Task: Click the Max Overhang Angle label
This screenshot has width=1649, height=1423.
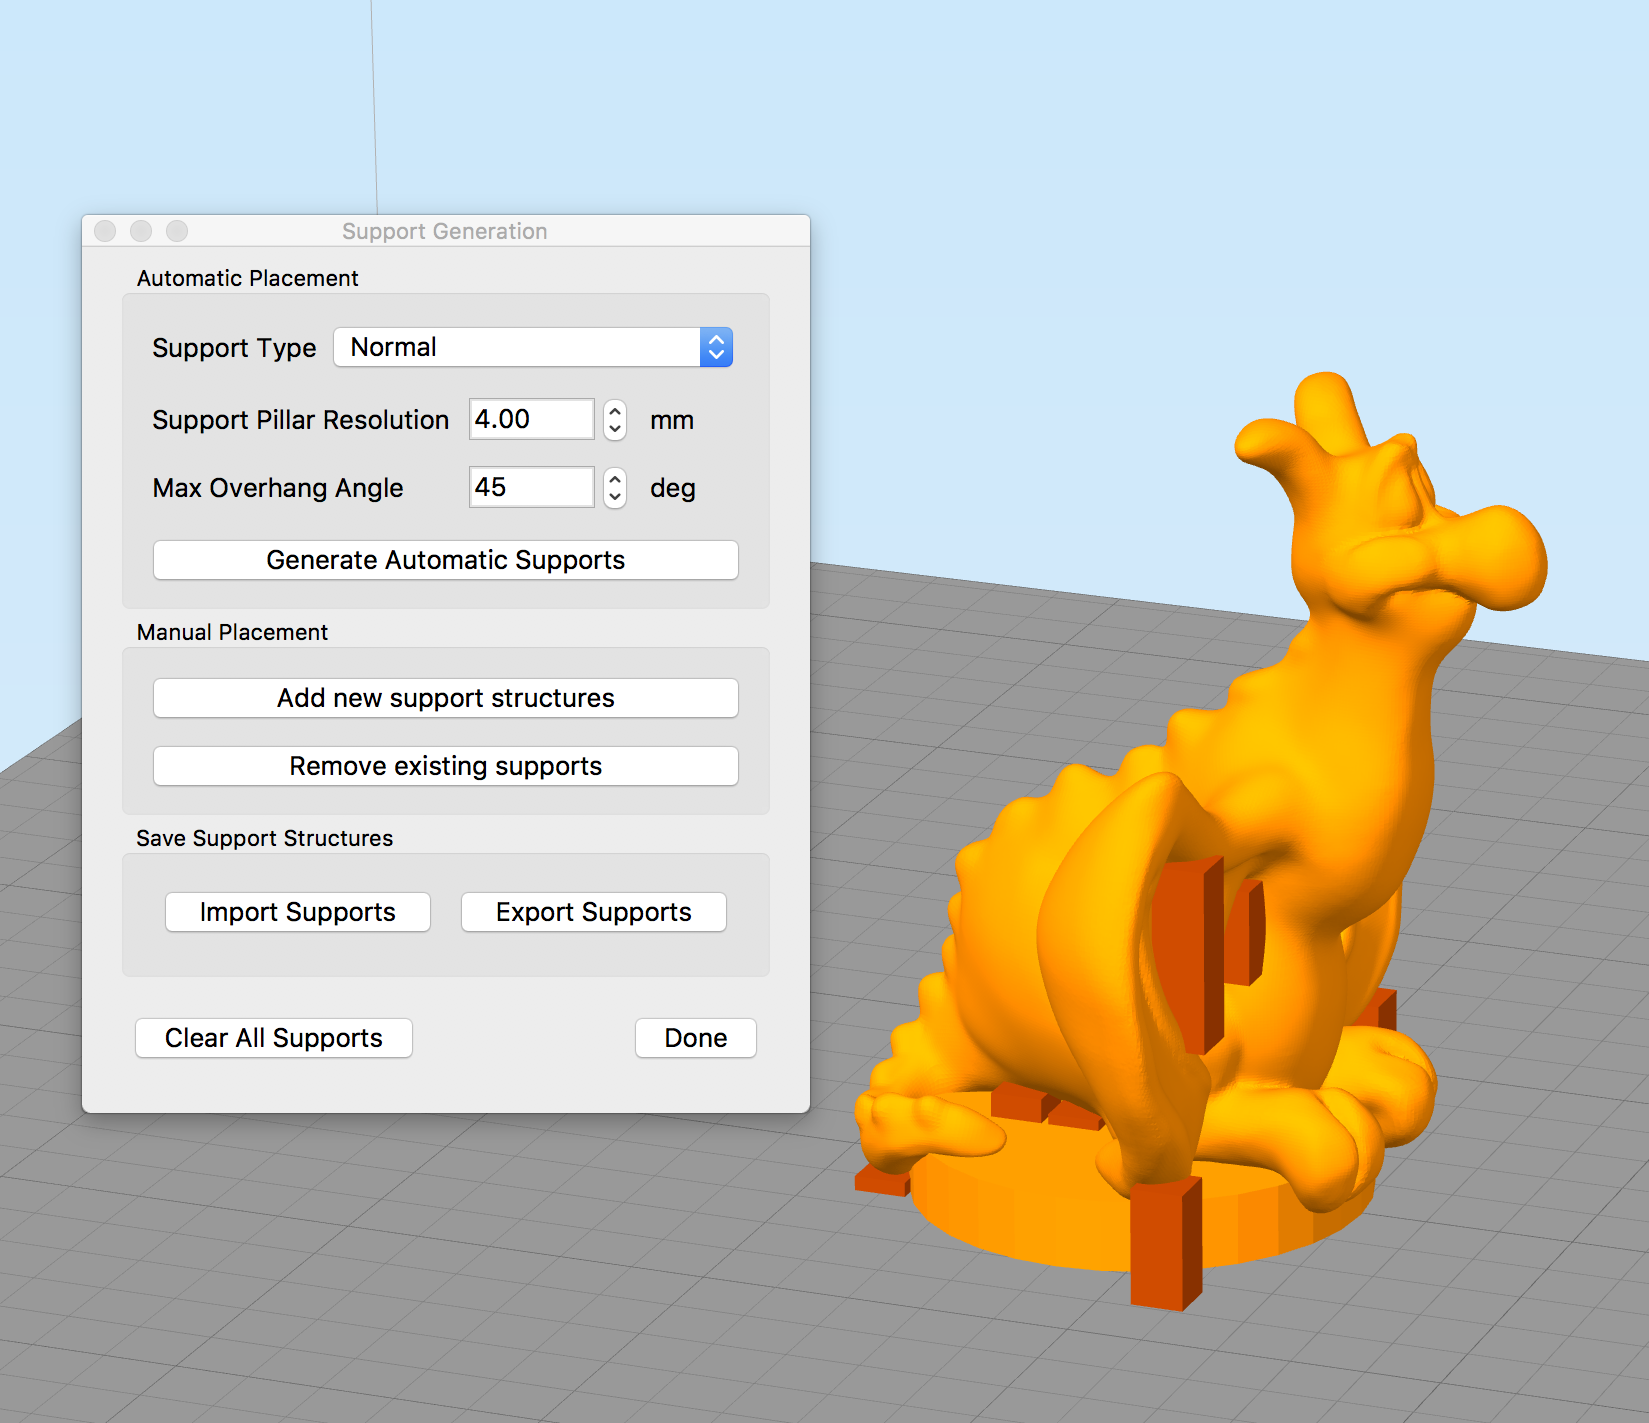Action: click(x=278, y=488)
